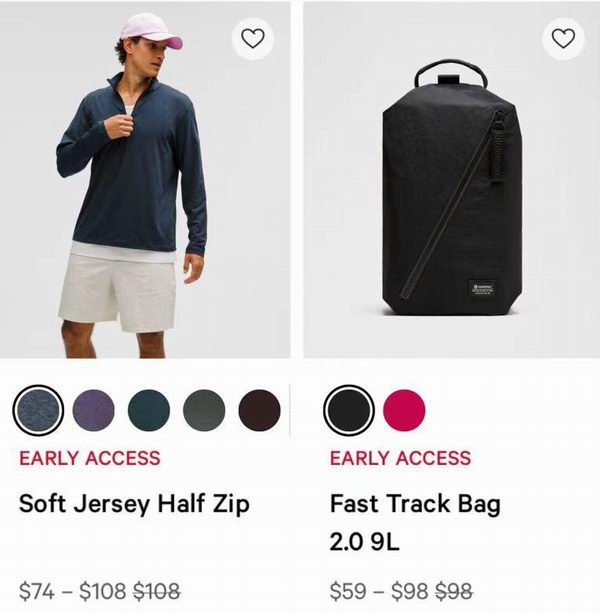Choose the purple half zip color swatch
The height and width of the screenshot is (614, 600).
(94, 409)
